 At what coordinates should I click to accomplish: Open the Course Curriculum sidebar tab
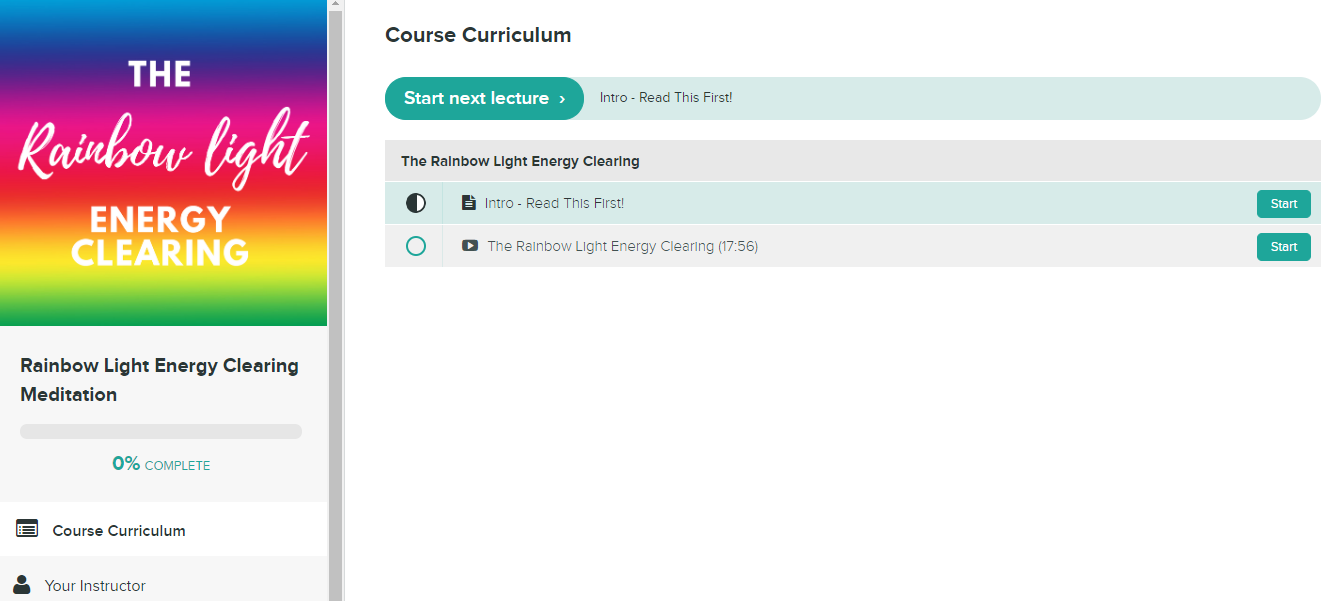pyautogui.click(x=164, y=530)
